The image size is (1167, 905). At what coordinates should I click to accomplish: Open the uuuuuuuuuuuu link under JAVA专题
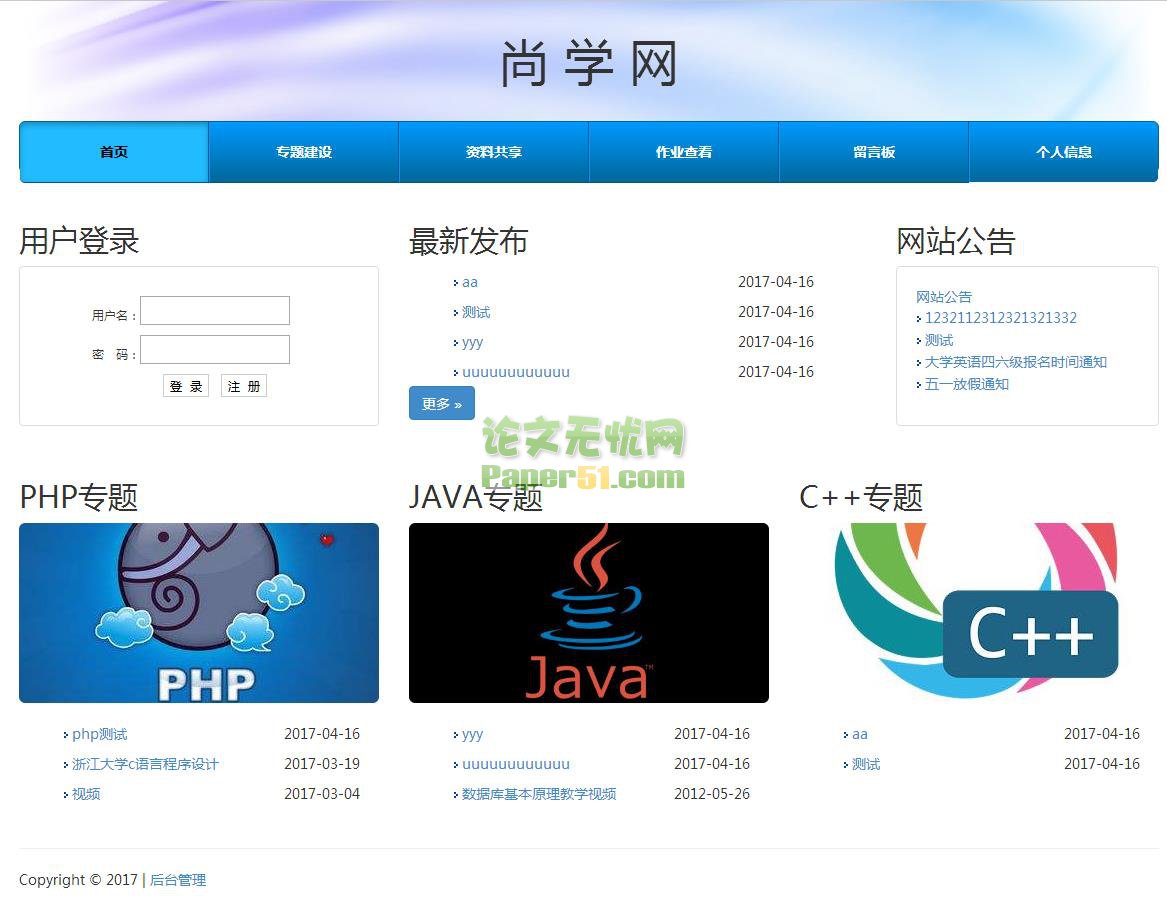516,764
